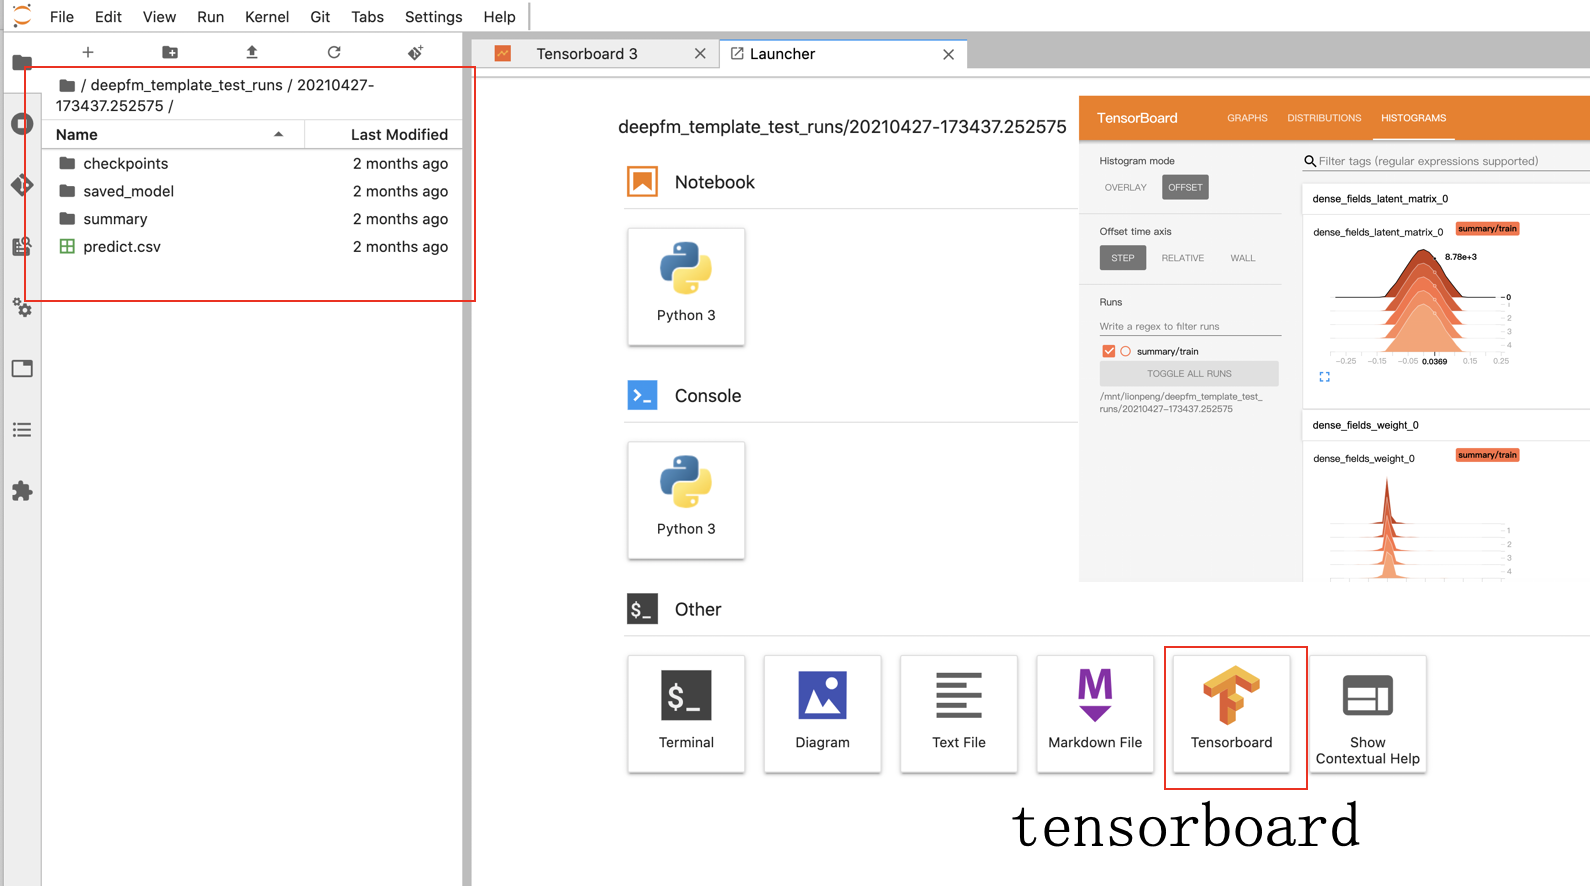This screenshot has width=1590, height=894.
Task: Open the File menu
Action: coord(62,17)
